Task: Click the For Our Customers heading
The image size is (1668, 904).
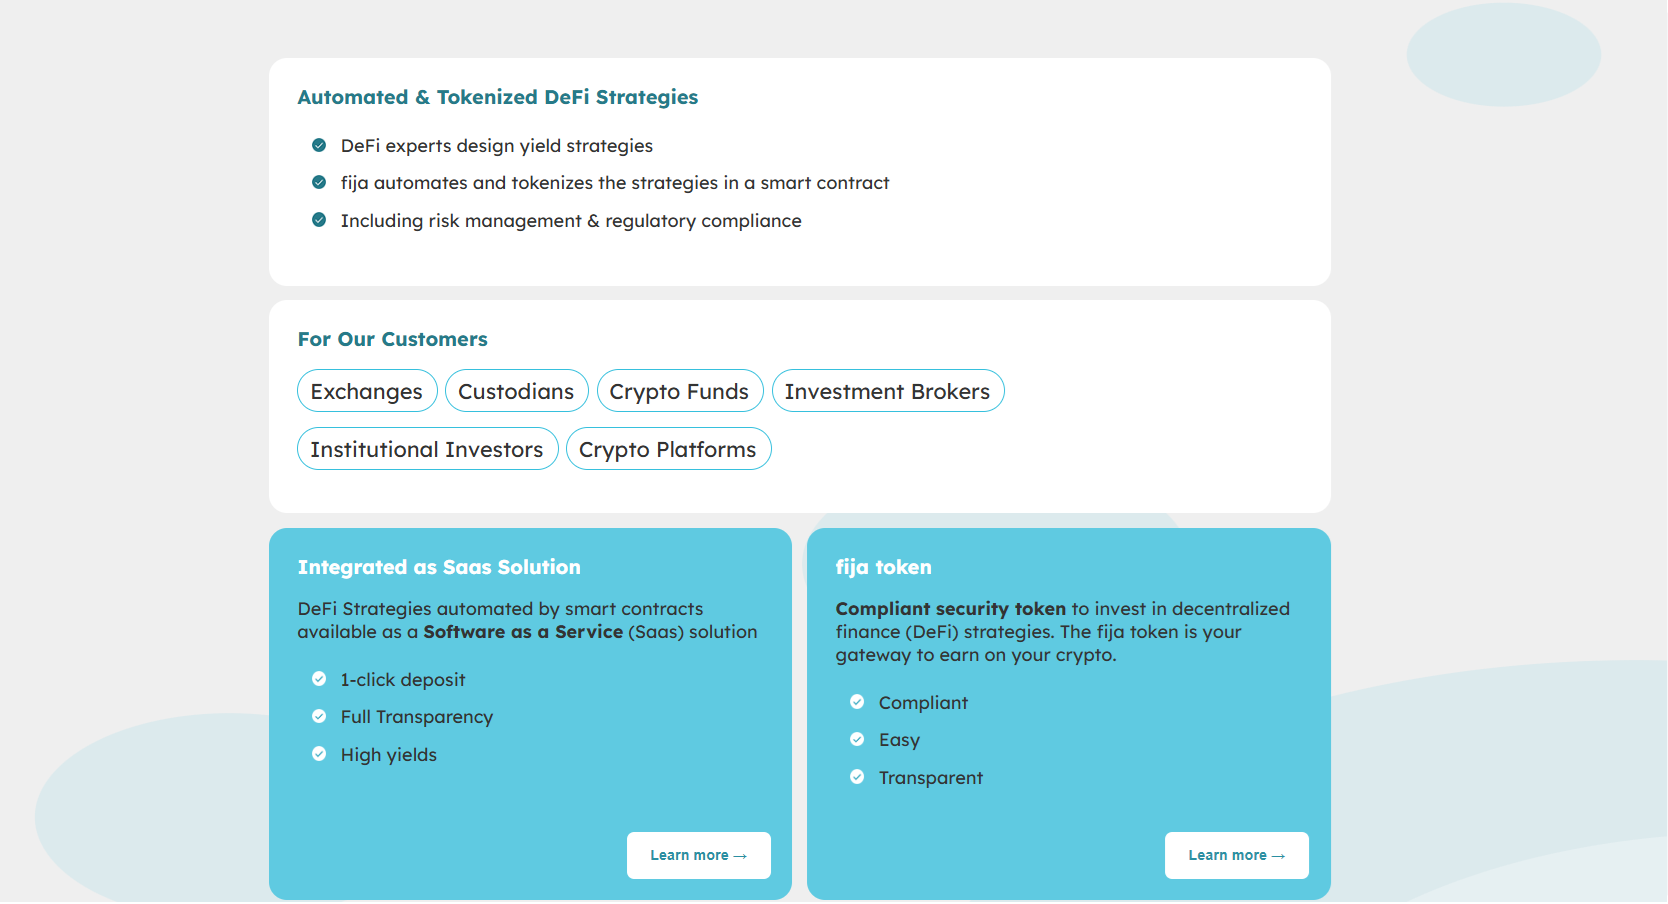Action: [x=393, y=339]
